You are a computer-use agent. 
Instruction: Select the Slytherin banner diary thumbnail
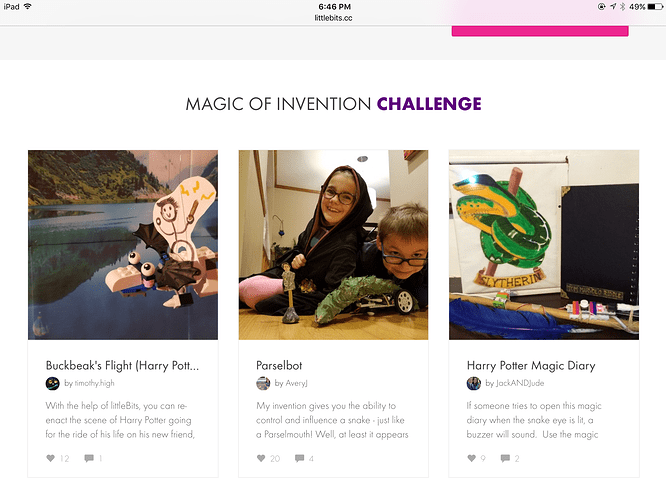pos(543,245)
